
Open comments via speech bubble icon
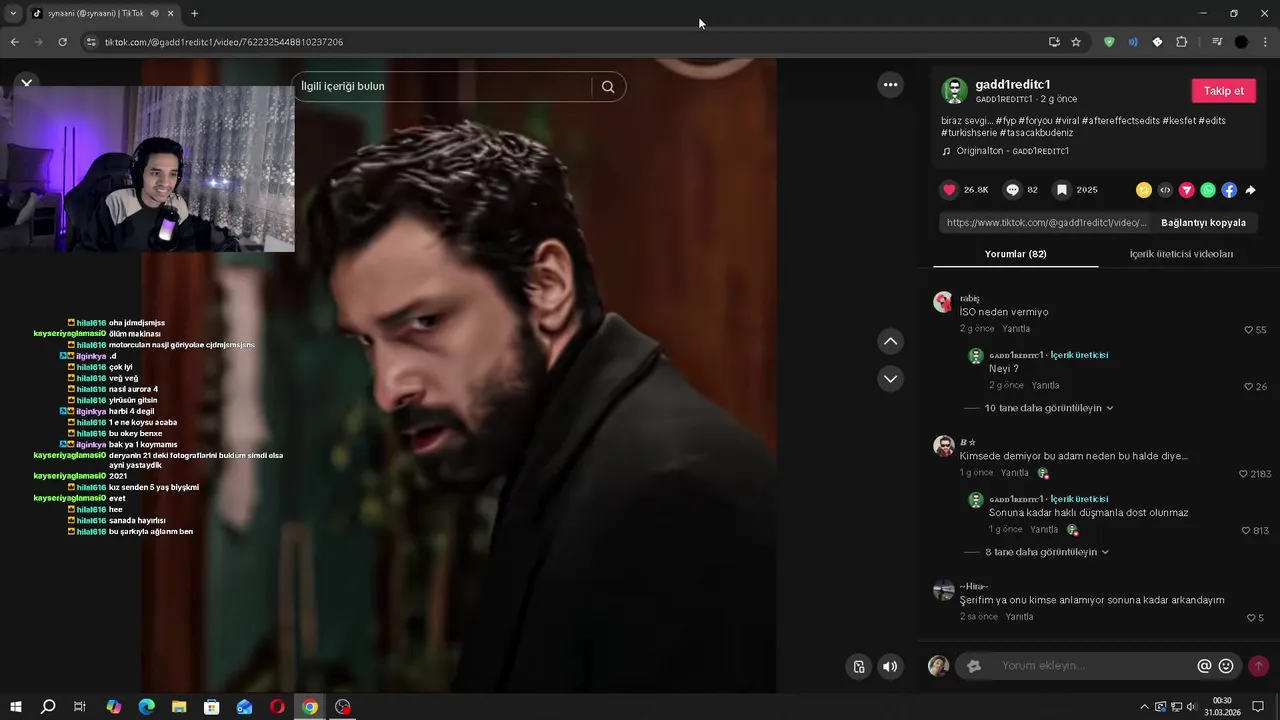tap(1012, 190)
